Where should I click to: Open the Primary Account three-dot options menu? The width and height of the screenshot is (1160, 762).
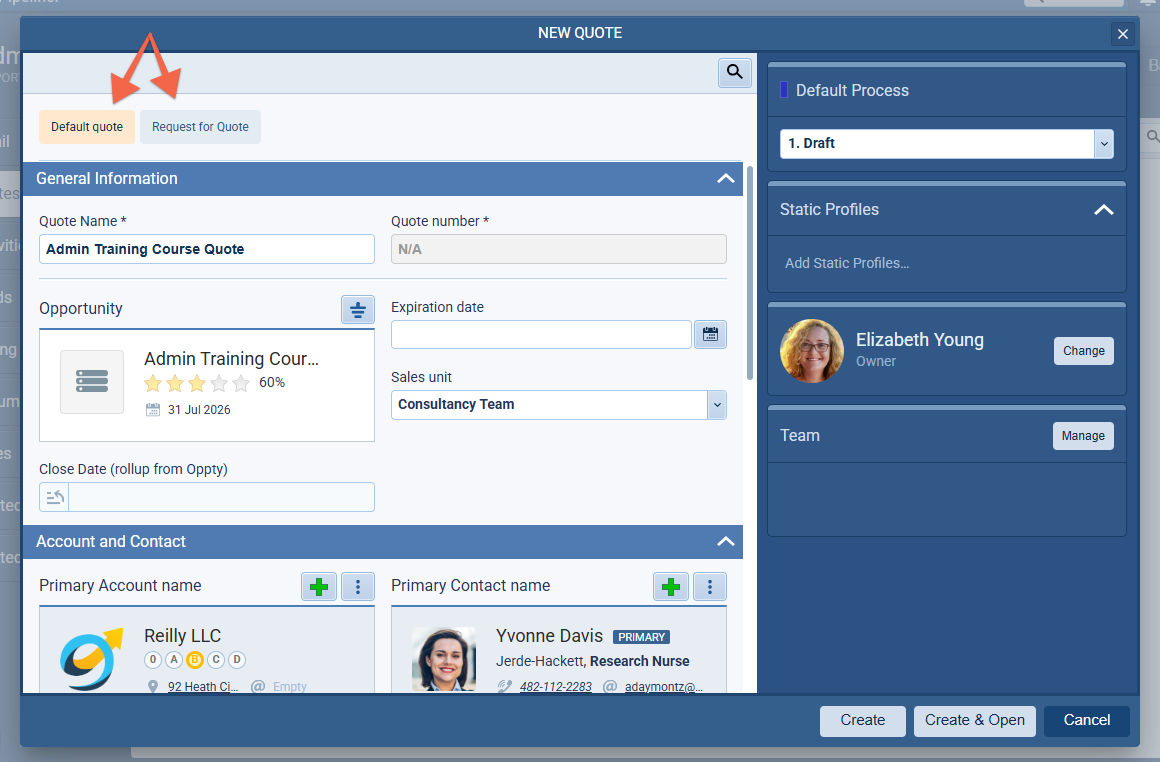pos(357,586)
